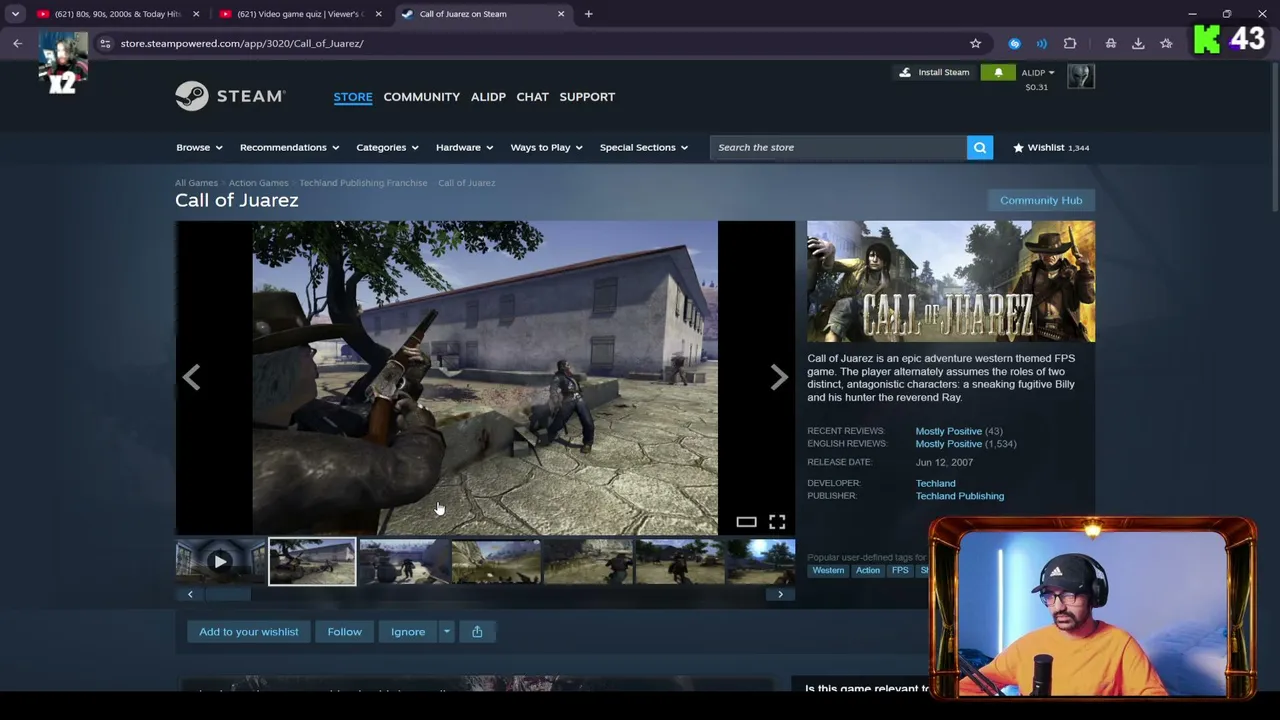Enter fullscreen on the screenshot viewer
1280x720 pixels.
pyautogui.click(x=777, y=521)
